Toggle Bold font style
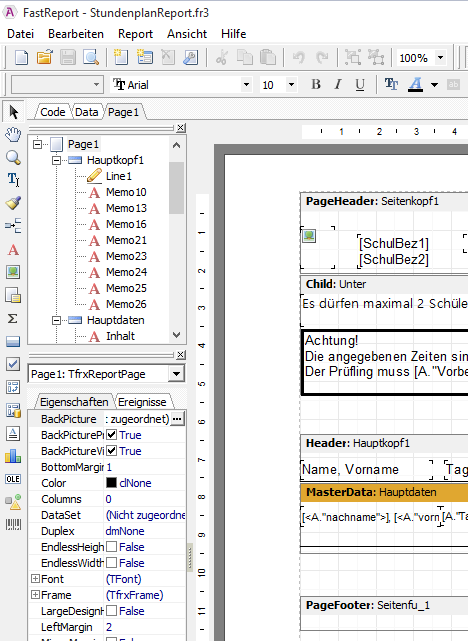The width and height of the screenshot is (468, 641). [316, 84]
